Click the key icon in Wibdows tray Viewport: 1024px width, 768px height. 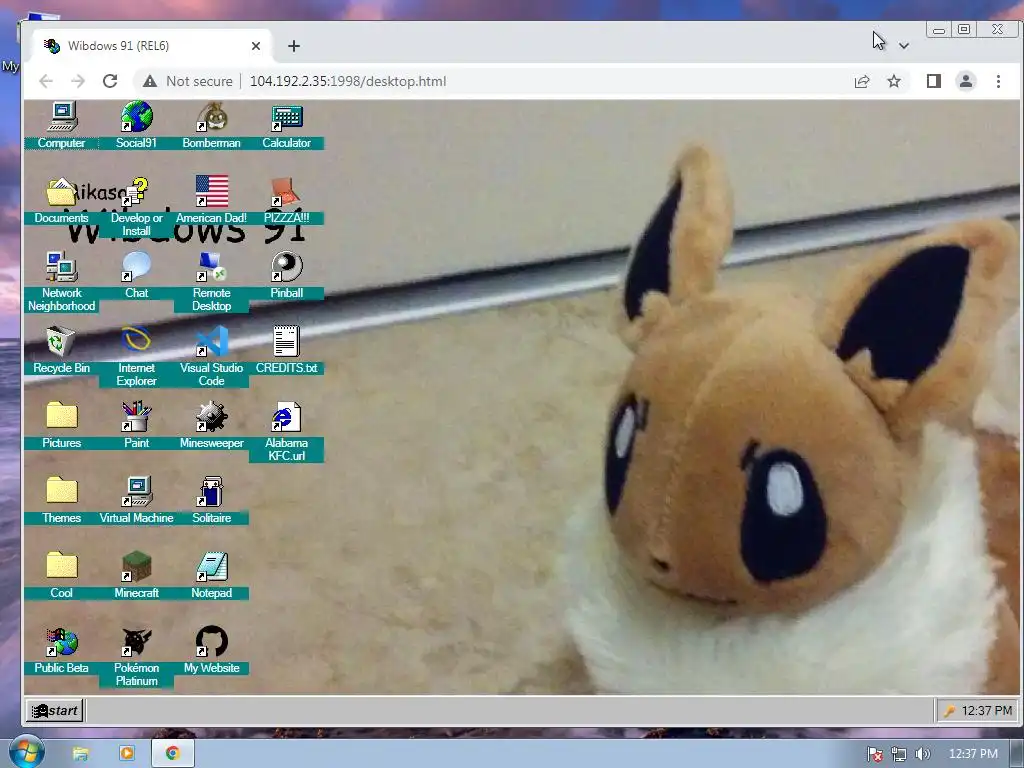949,711
